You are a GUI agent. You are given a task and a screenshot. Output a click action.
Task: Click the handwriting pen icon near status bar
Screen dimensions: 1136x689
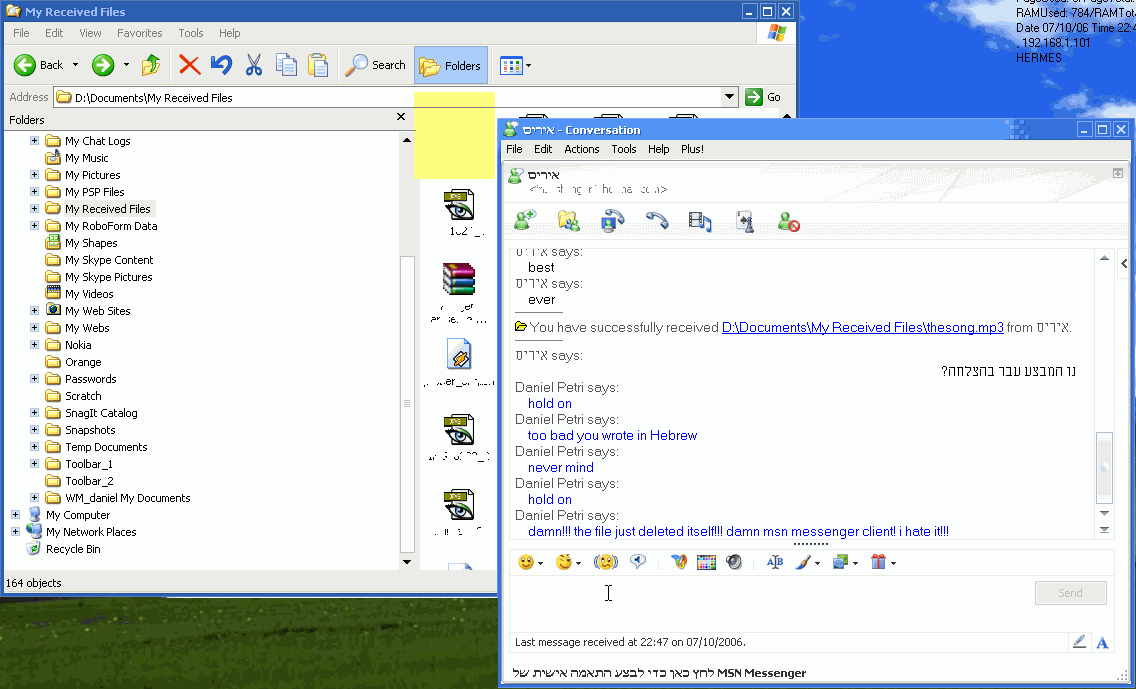pos(1079,642)
